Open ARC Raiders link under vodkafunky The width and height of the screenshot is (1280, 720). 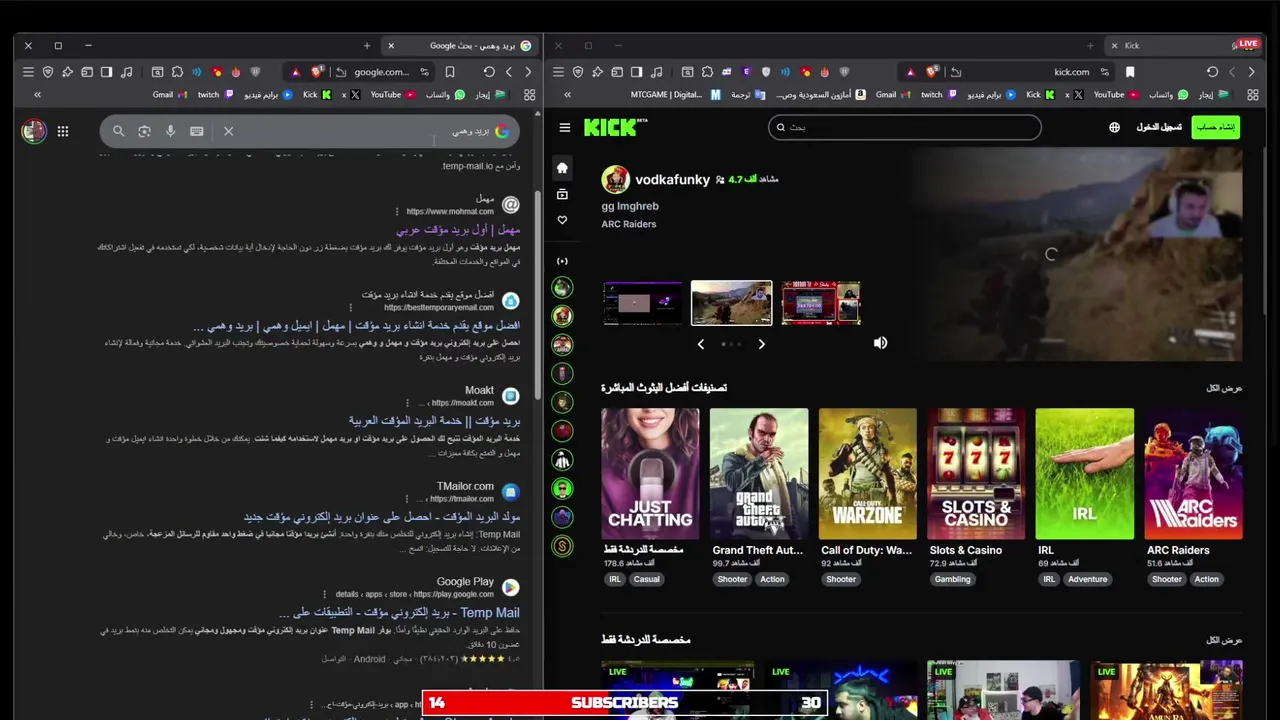[629, 224]
